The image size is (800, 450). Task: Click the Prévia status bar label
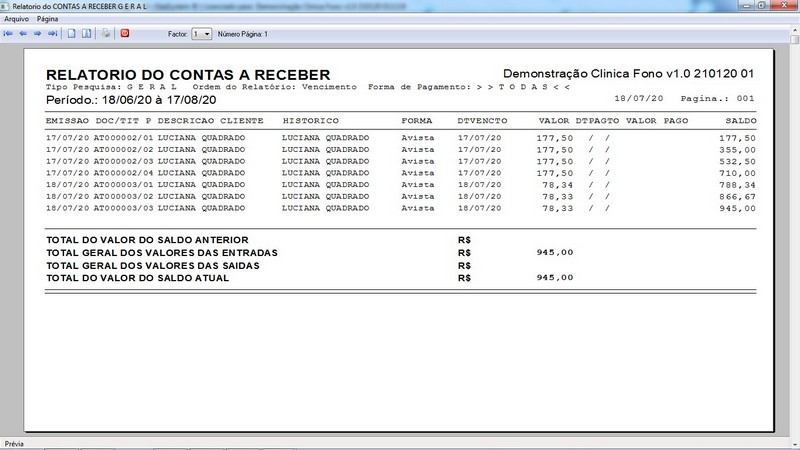[x=14, y=444]
